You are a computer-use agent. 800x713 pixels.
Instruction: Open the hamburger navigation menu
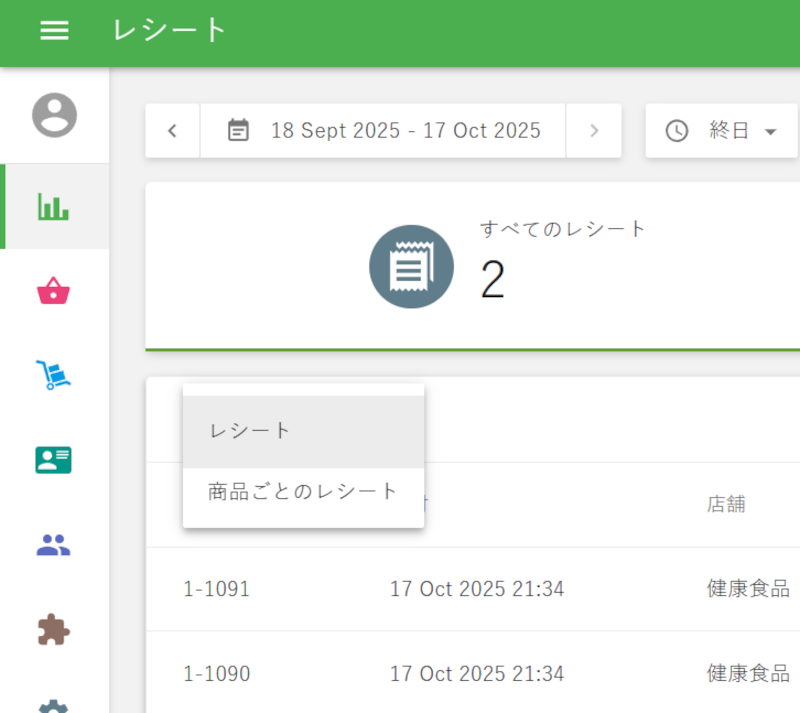click(54, 31)
